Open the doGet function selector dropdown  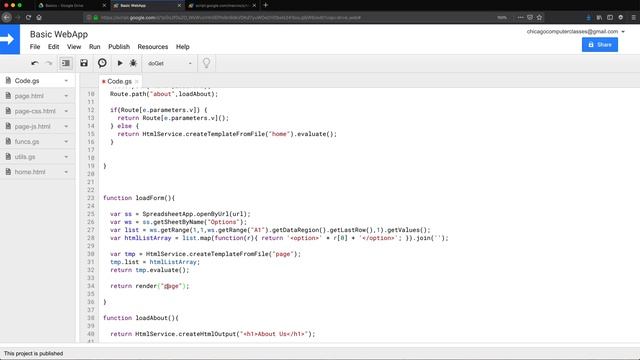169,63
